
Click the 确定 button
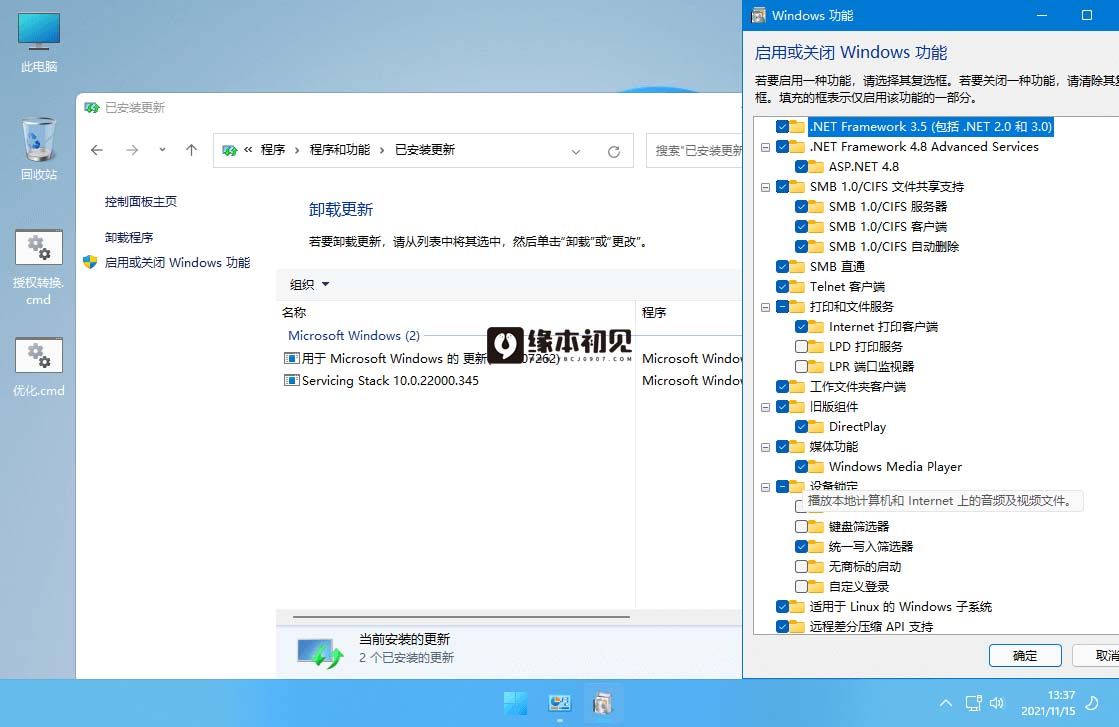tap(1025, 656)
